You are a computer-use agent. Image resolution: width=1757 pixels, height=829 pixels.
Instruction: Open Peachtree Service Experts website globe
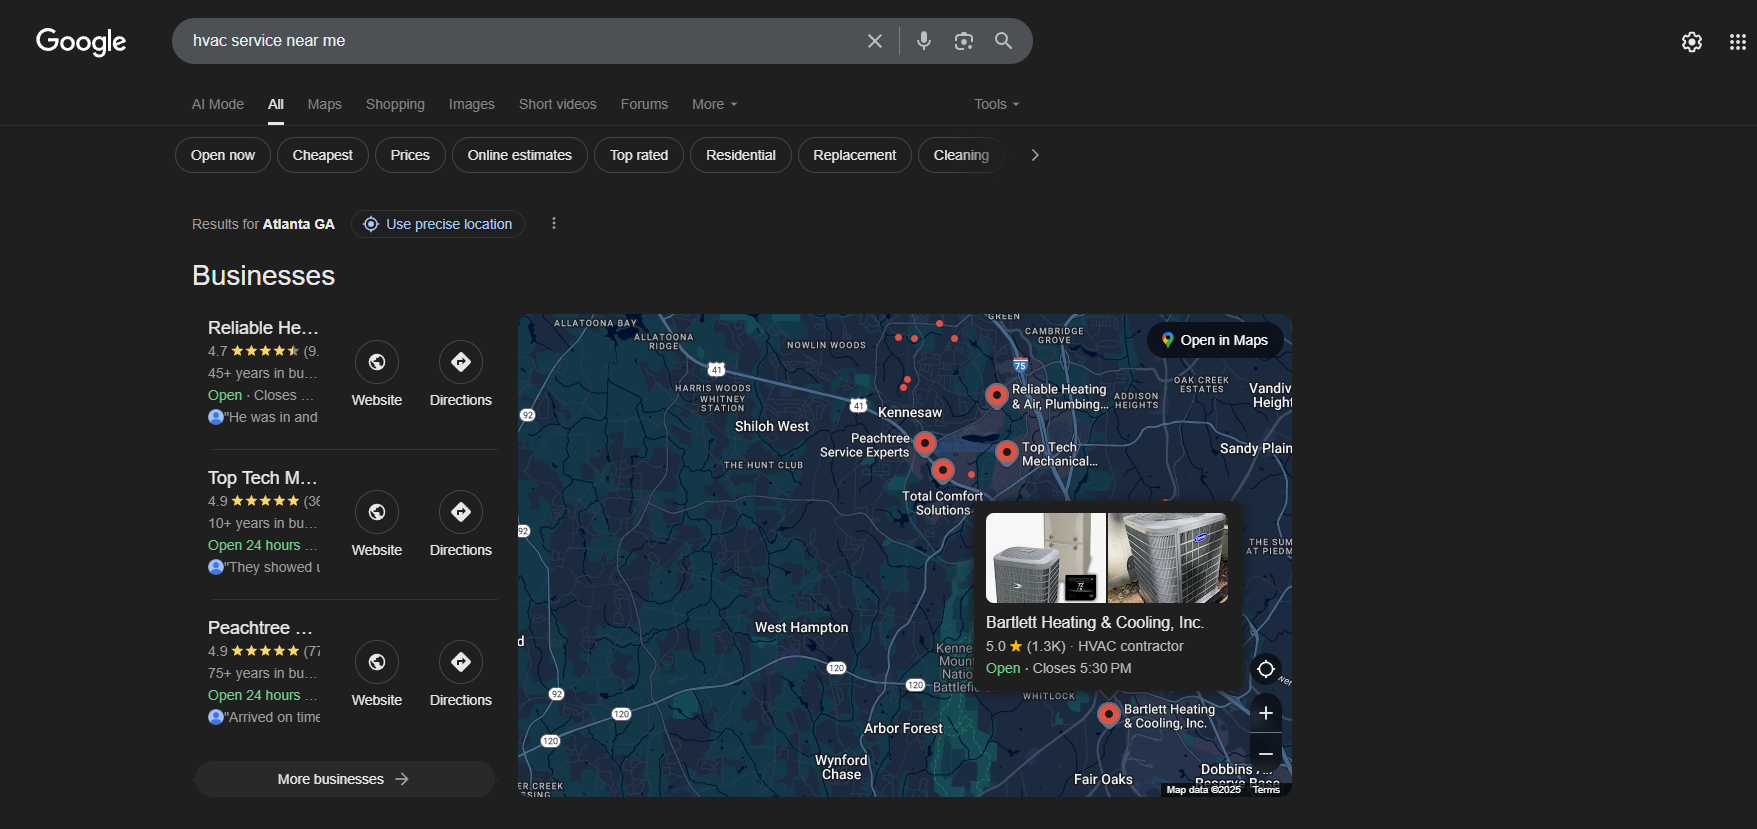click(x=377, y=662)
